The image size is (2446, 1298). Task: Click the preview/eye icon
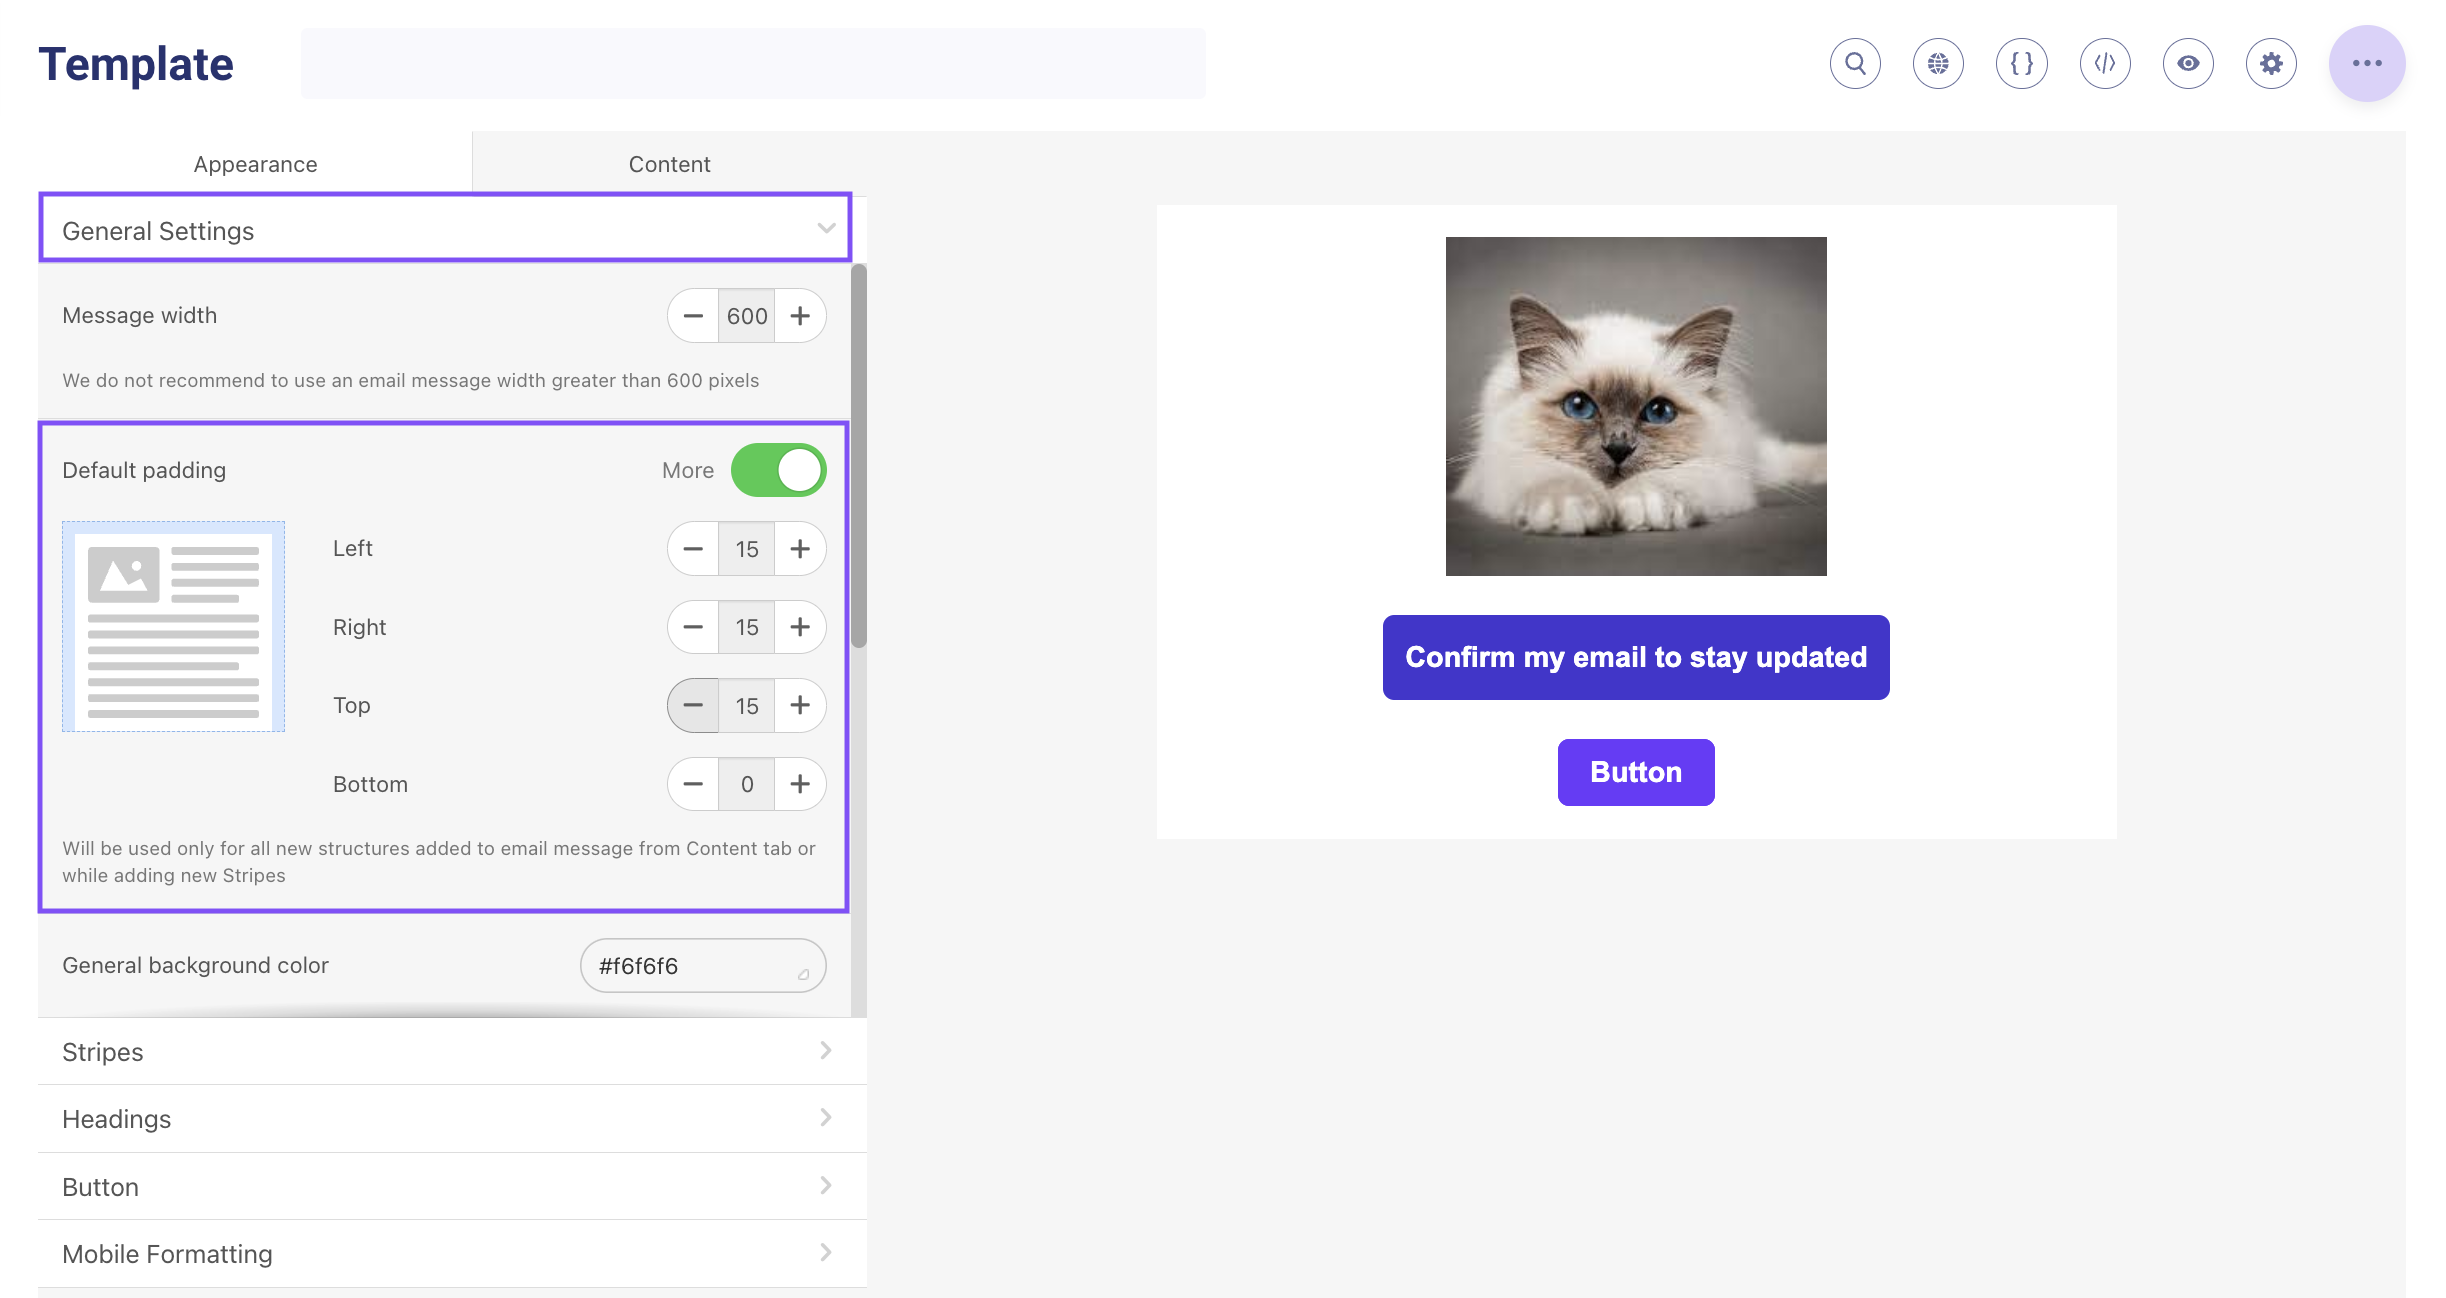(2189, 65)
